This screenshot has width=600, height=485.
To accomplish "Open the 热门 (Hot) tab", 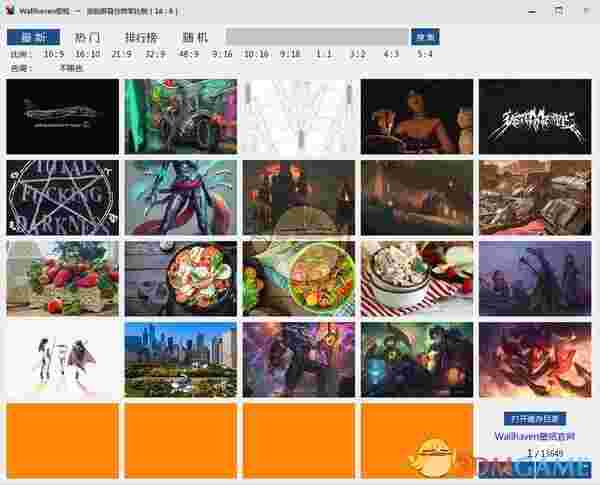I will click(x=87, y=37).
